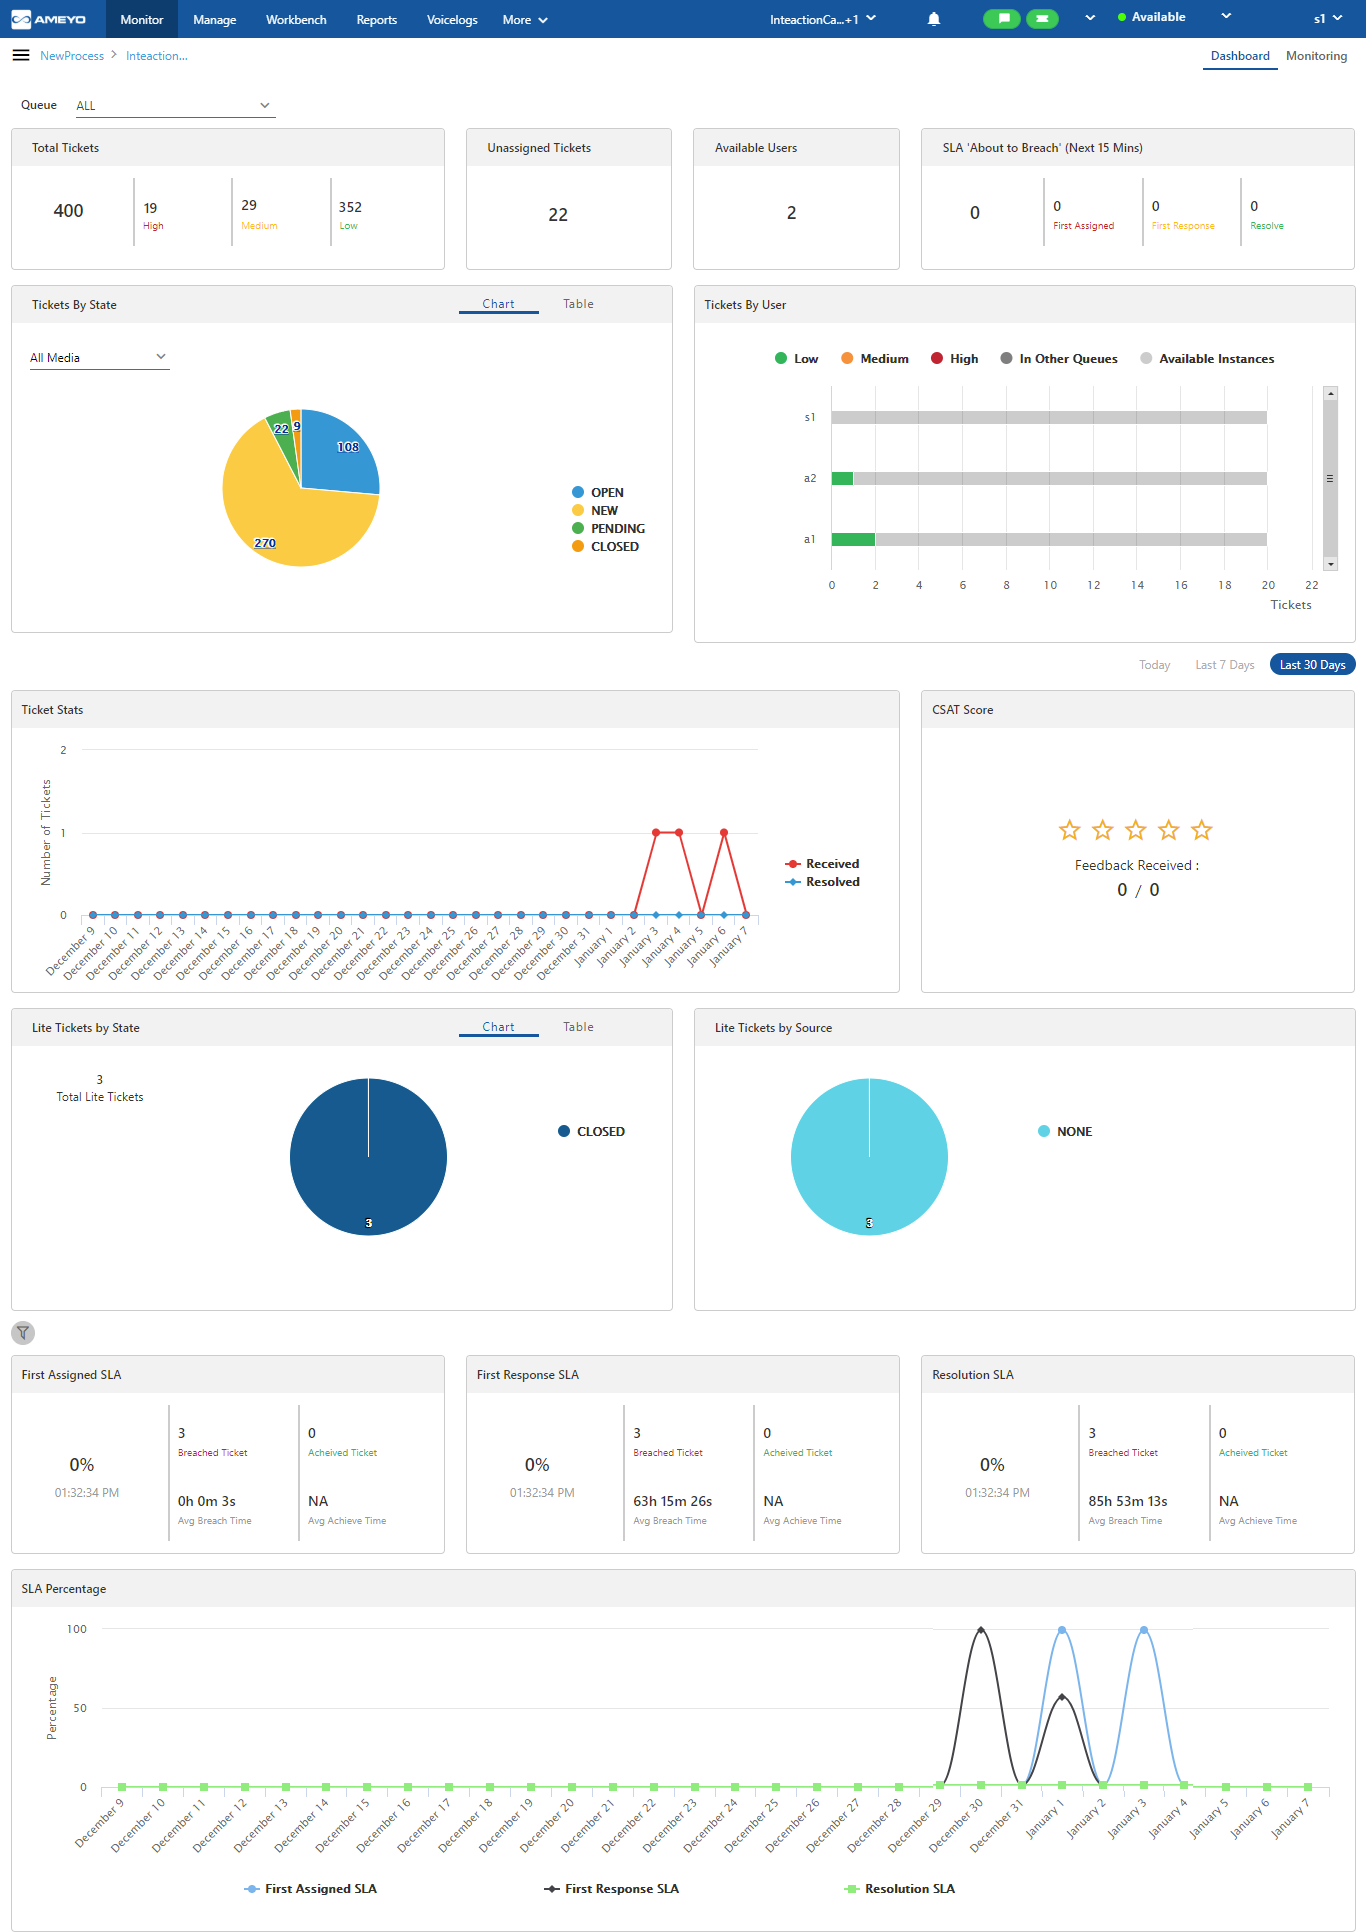Click Inteaction... breadcrumb link

(157, 56)
